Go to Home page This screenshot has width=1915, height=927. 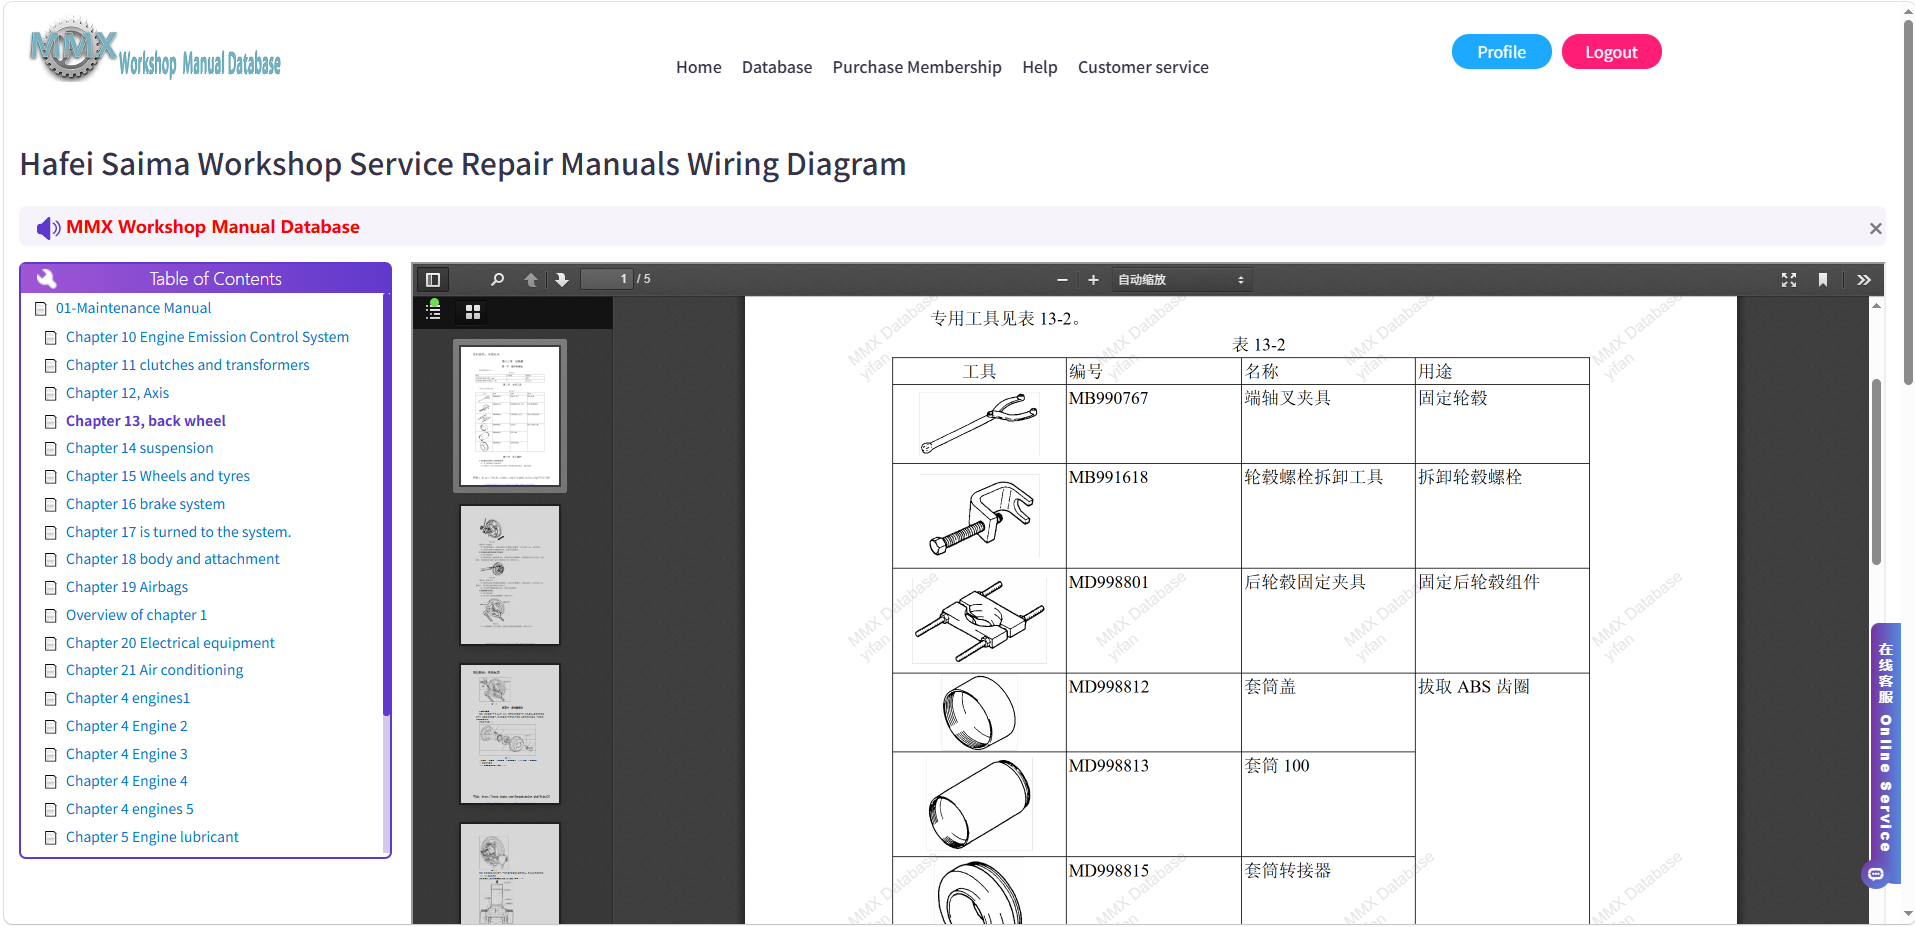point(698,67)
